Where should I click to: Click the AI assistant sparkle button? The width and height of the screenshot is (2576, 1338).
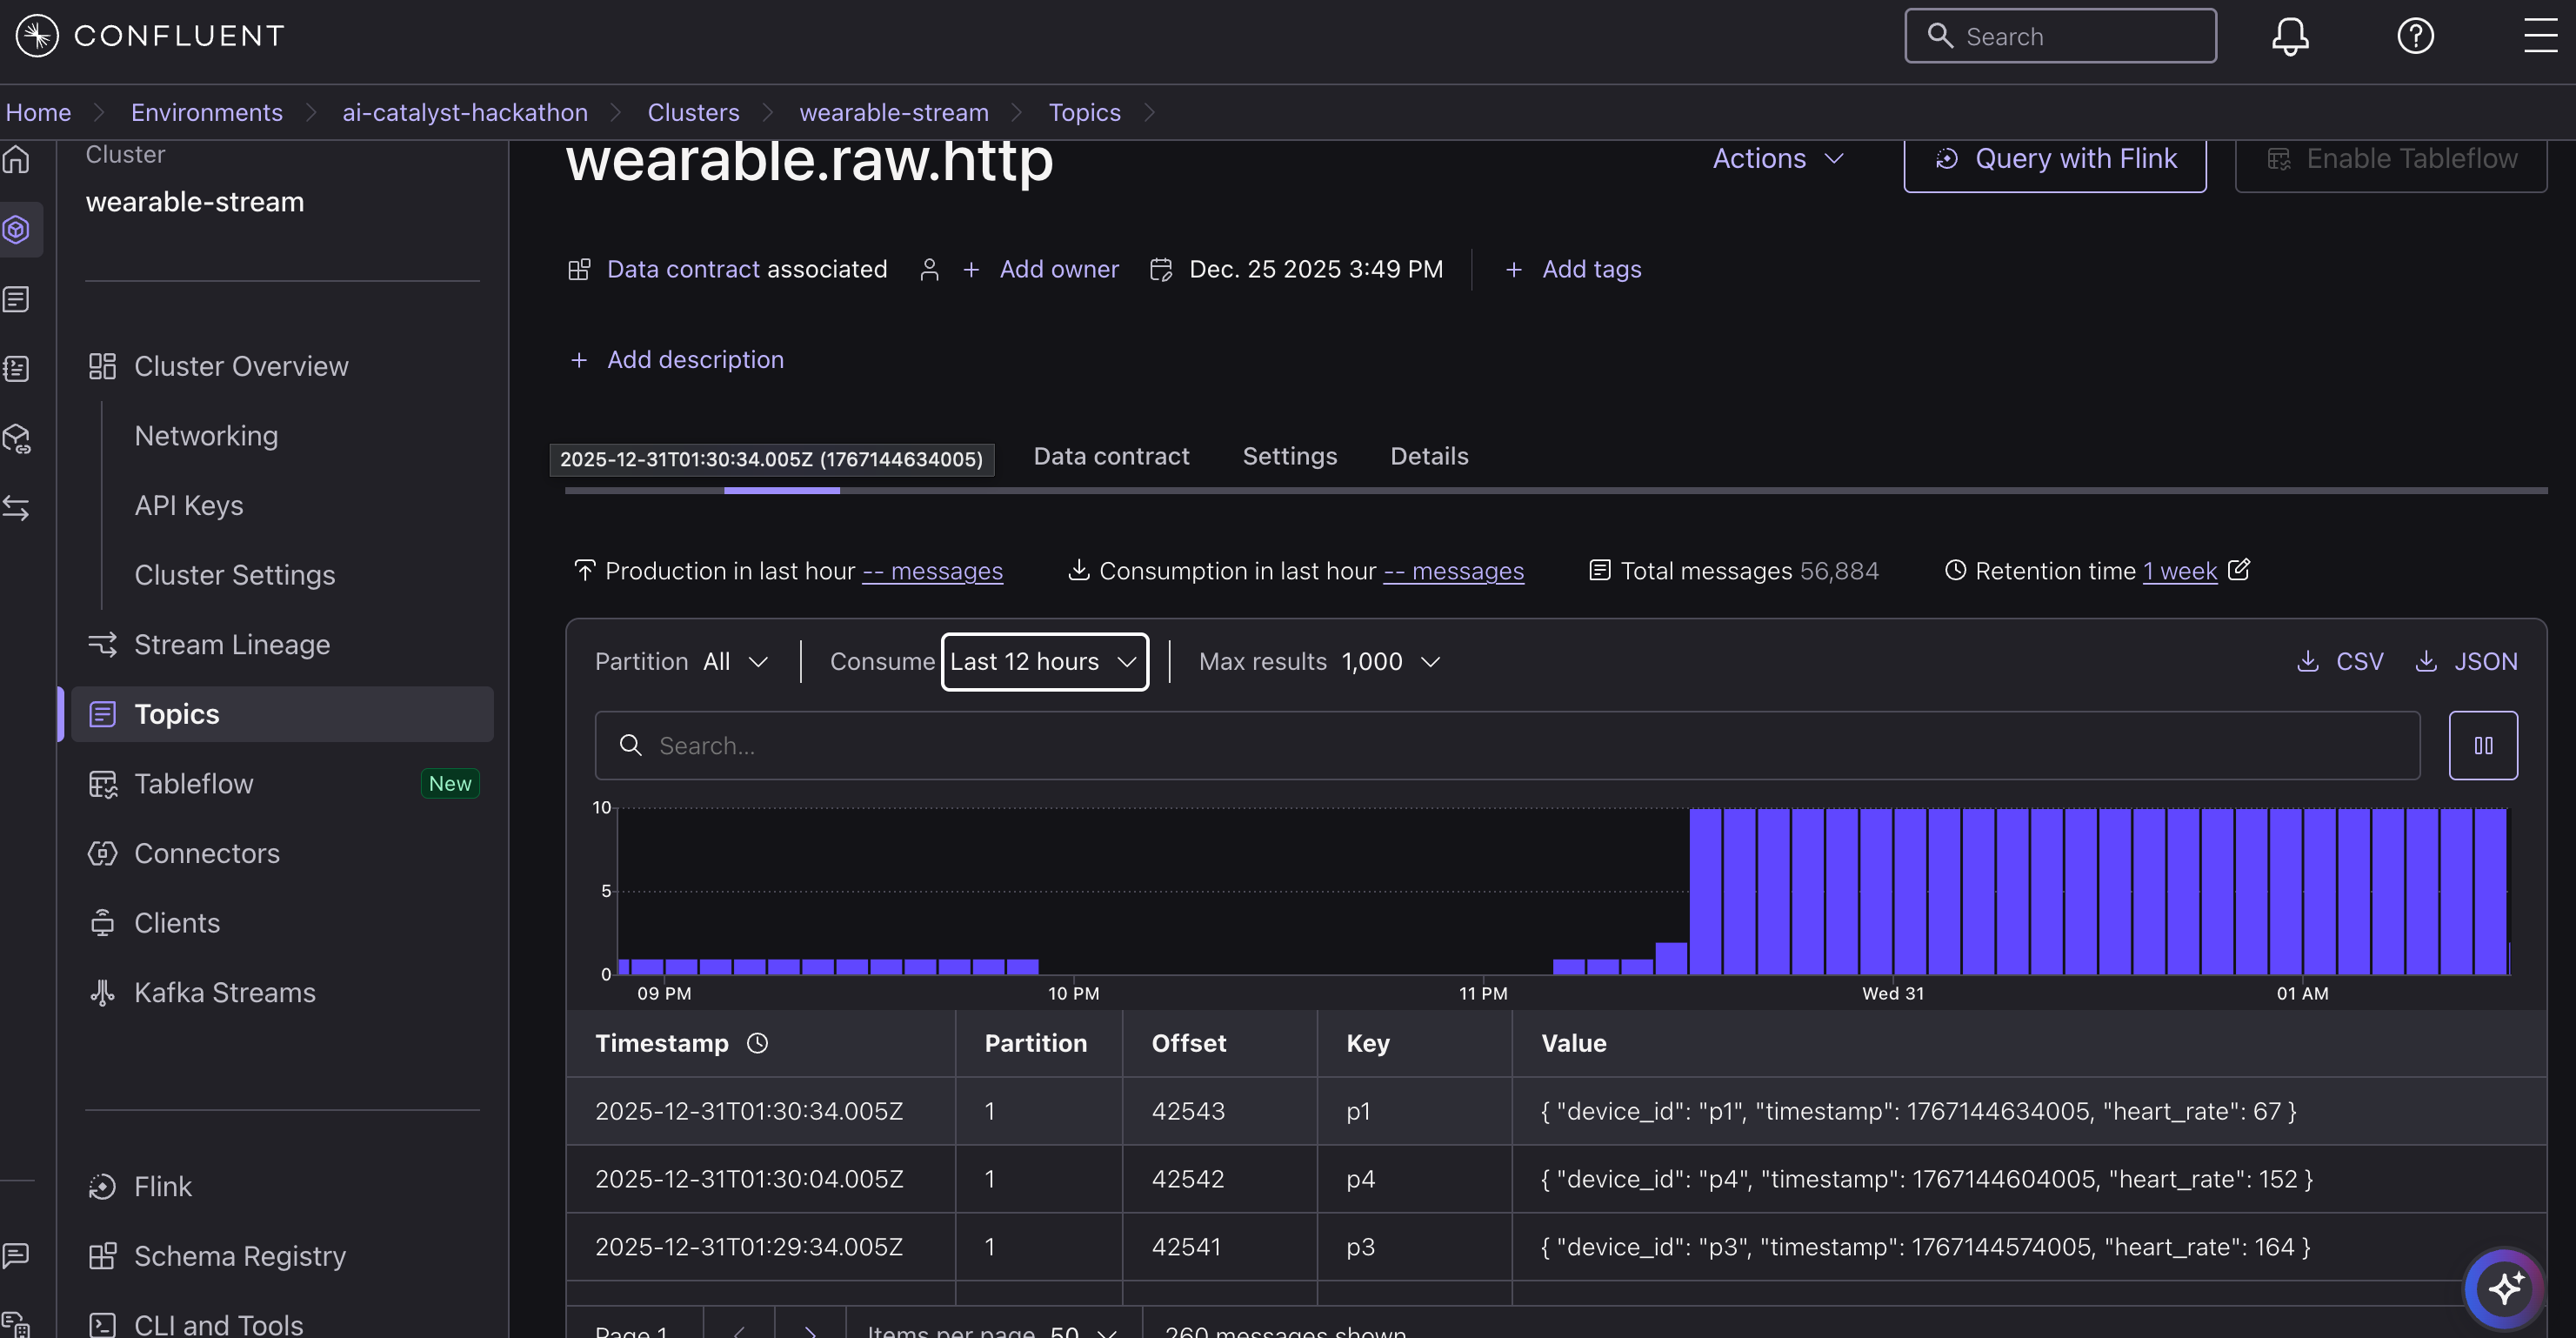tap(2505, 1288)
